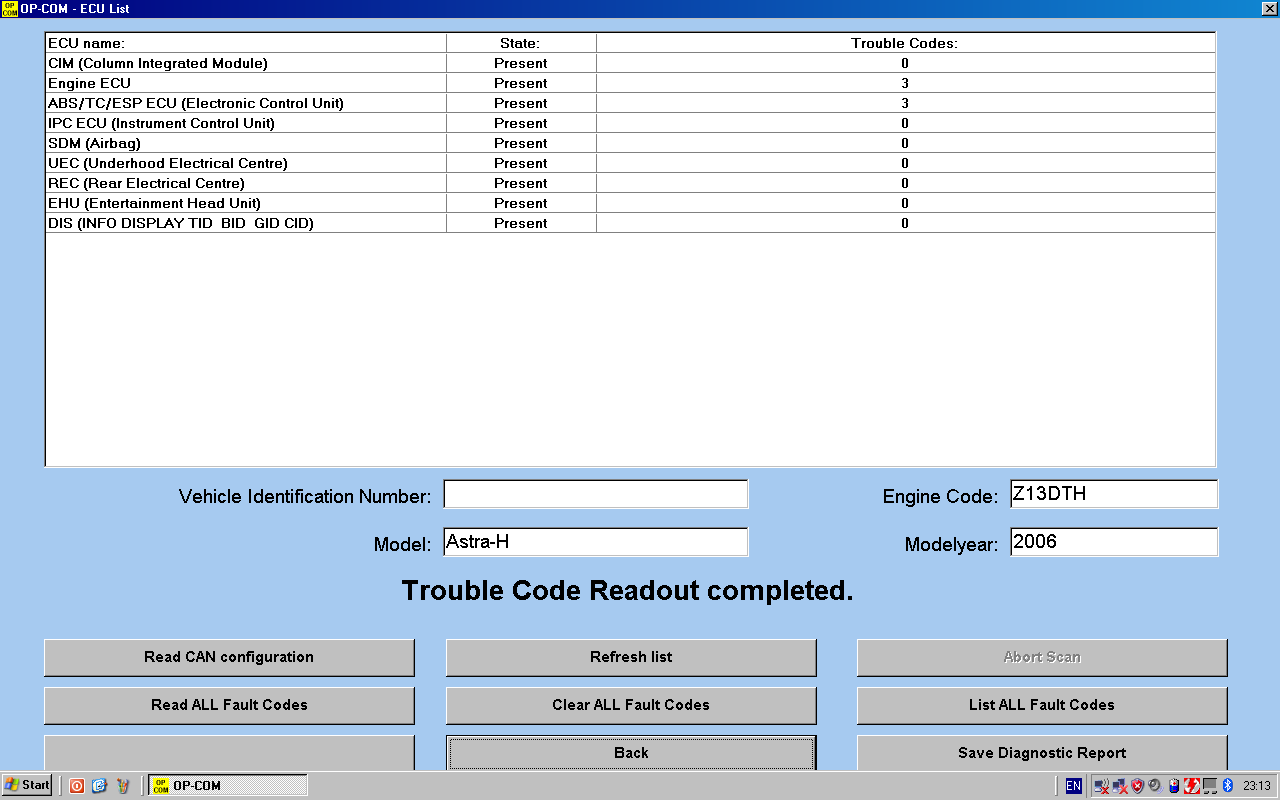The width and height of the screenshot is (1280, 800).
Task: Click ABS/TC/ESP trouble code count 3
Action: (905, 103)
